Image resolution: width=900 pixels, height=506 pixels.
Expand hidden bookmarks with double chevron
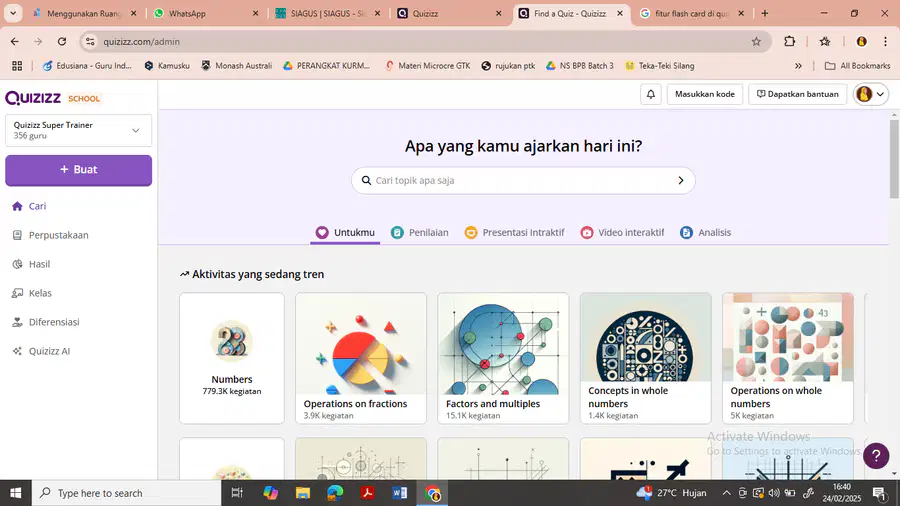point(798,66)
